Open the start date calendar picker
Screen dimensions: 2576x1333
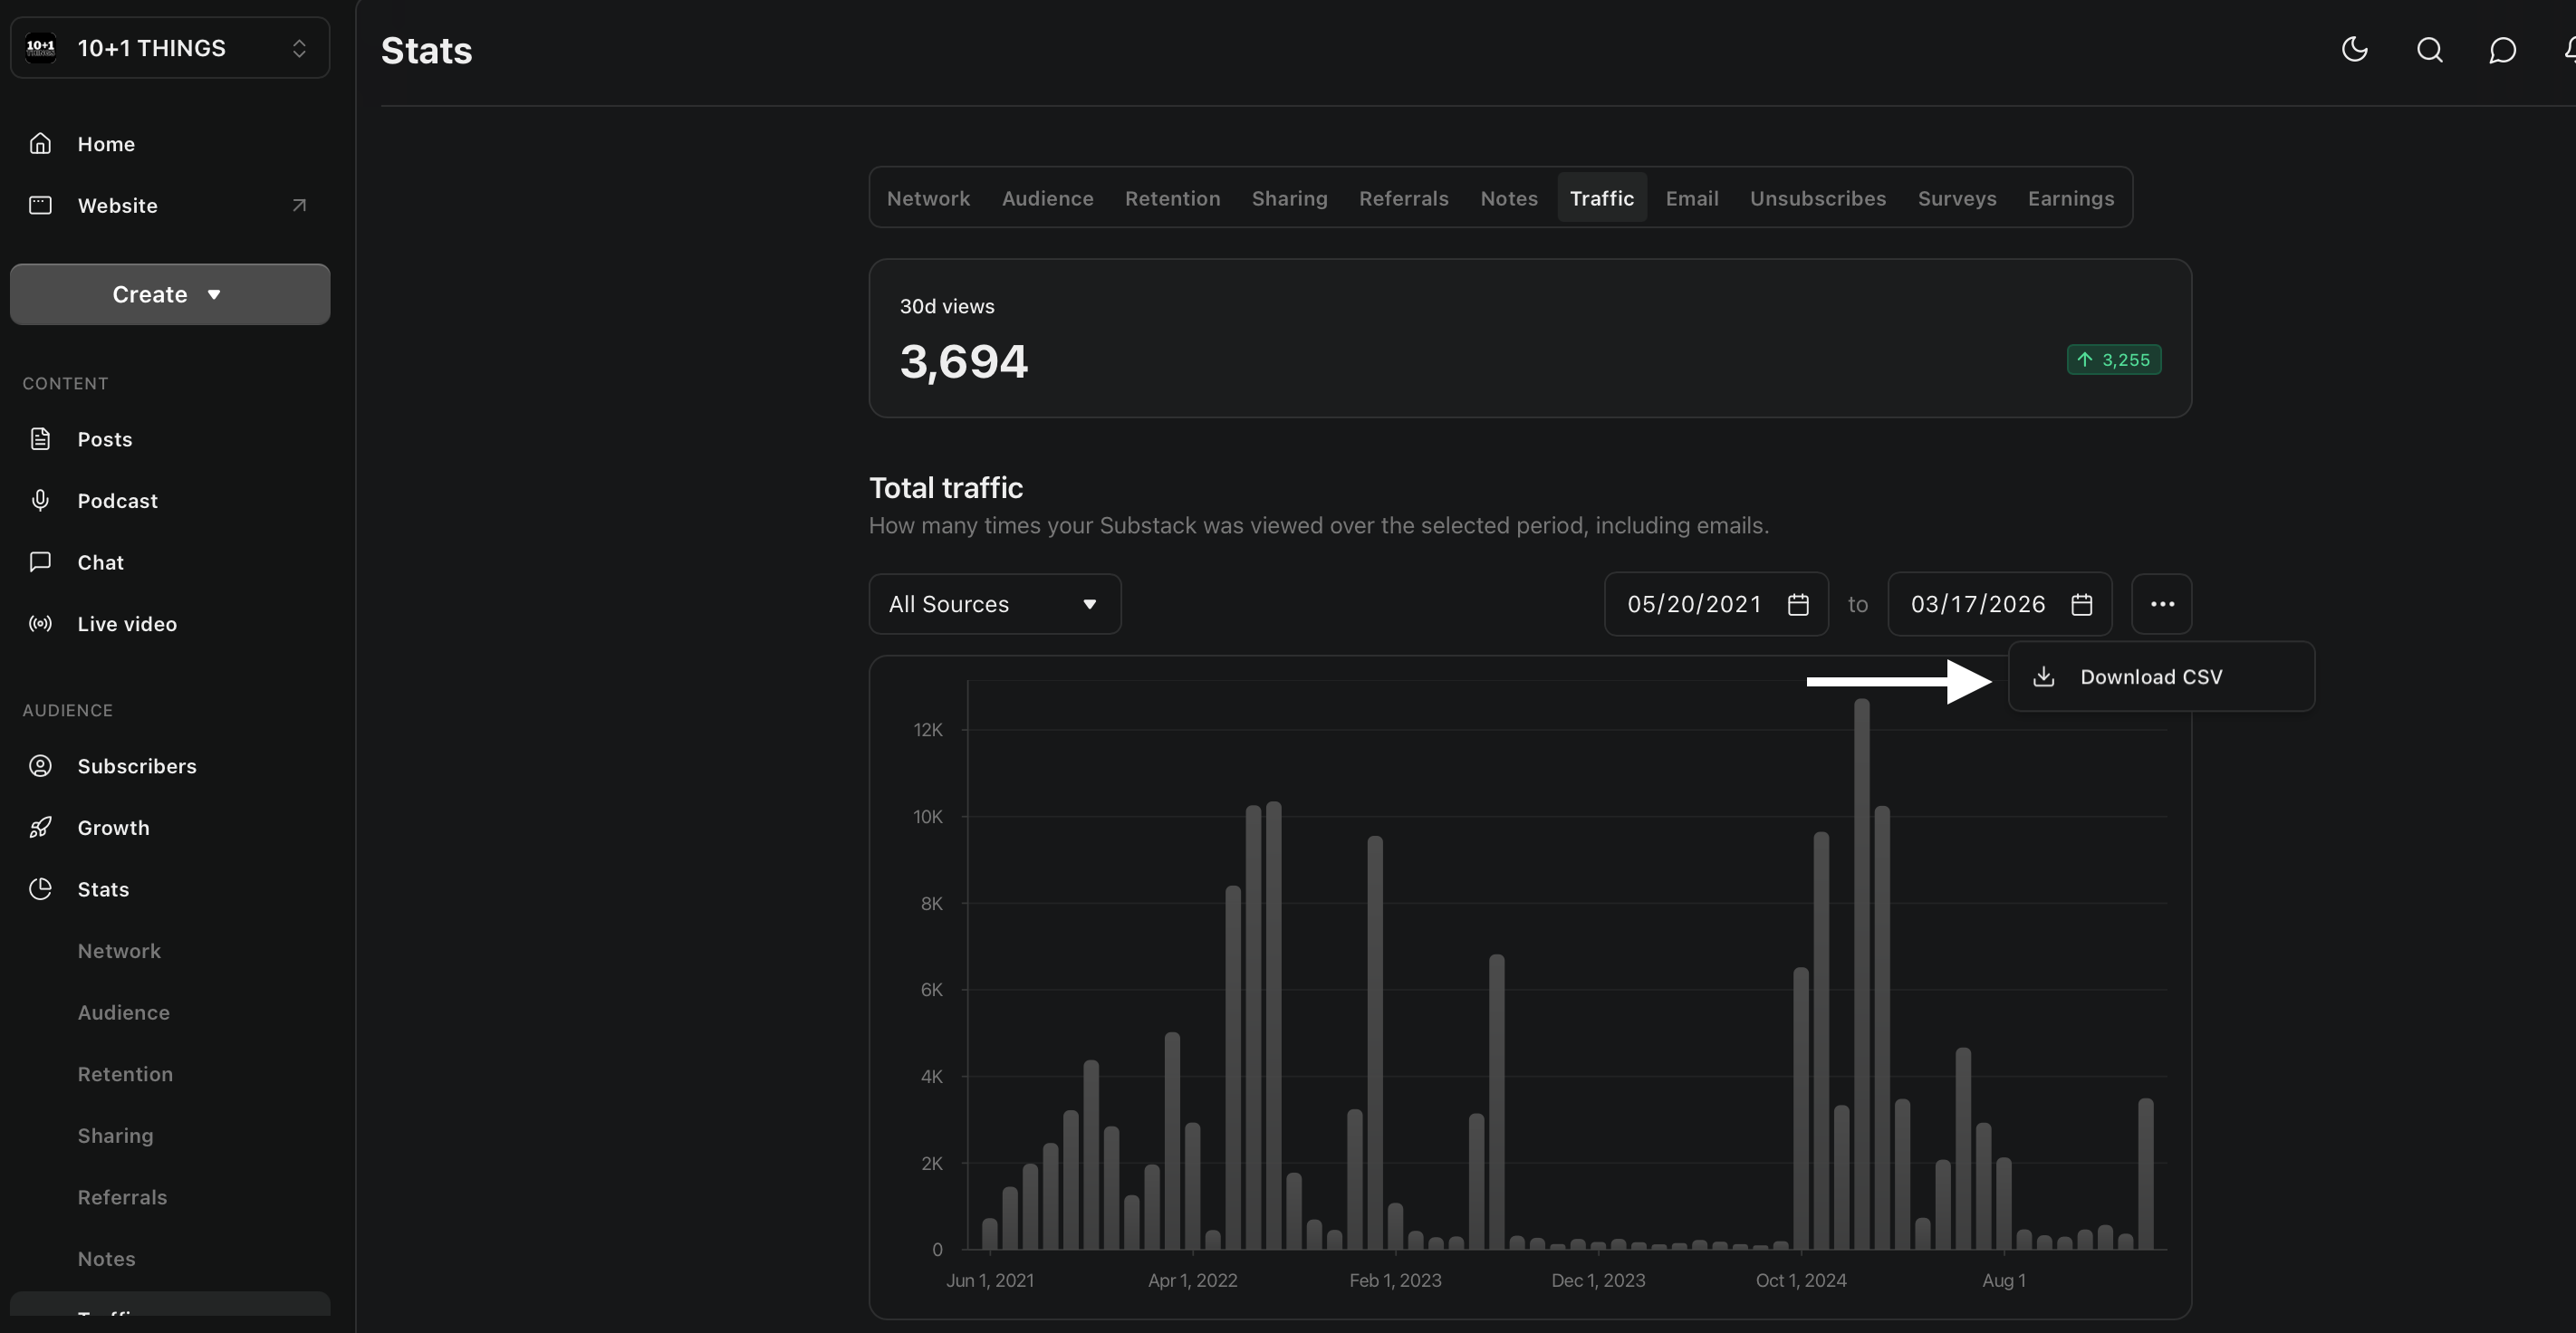coord(1797,604)
